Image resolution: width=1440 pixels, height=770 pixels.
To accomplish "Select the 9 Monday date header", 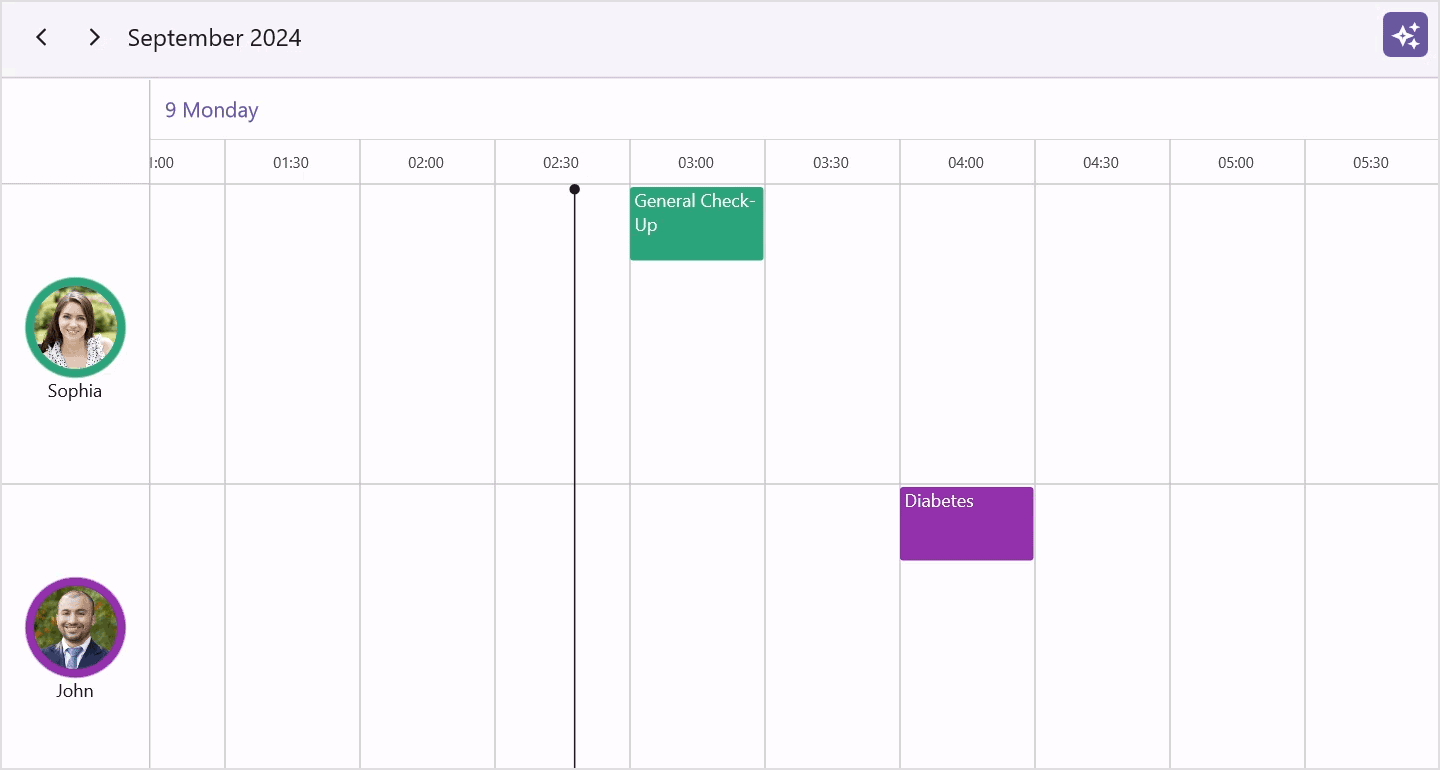I will pyautogui.click(x=211, y=109).
